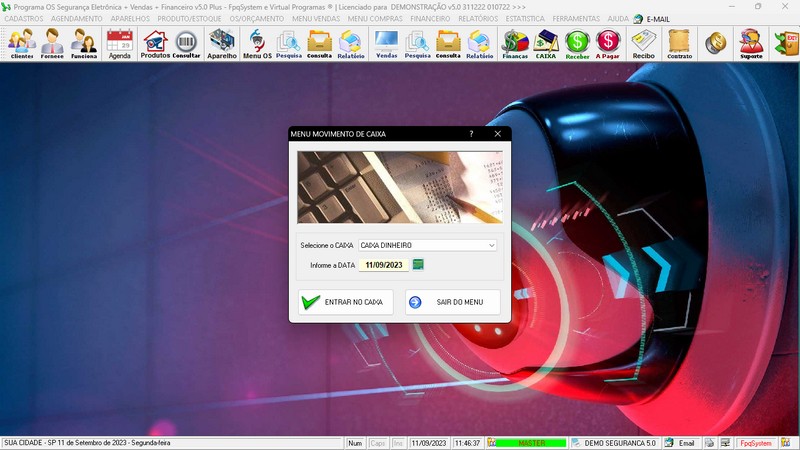Image resolution: width=800 pixels, height=450 pixels.
Task: Open the Funciona employees icon
Action: tap(84, 44)
